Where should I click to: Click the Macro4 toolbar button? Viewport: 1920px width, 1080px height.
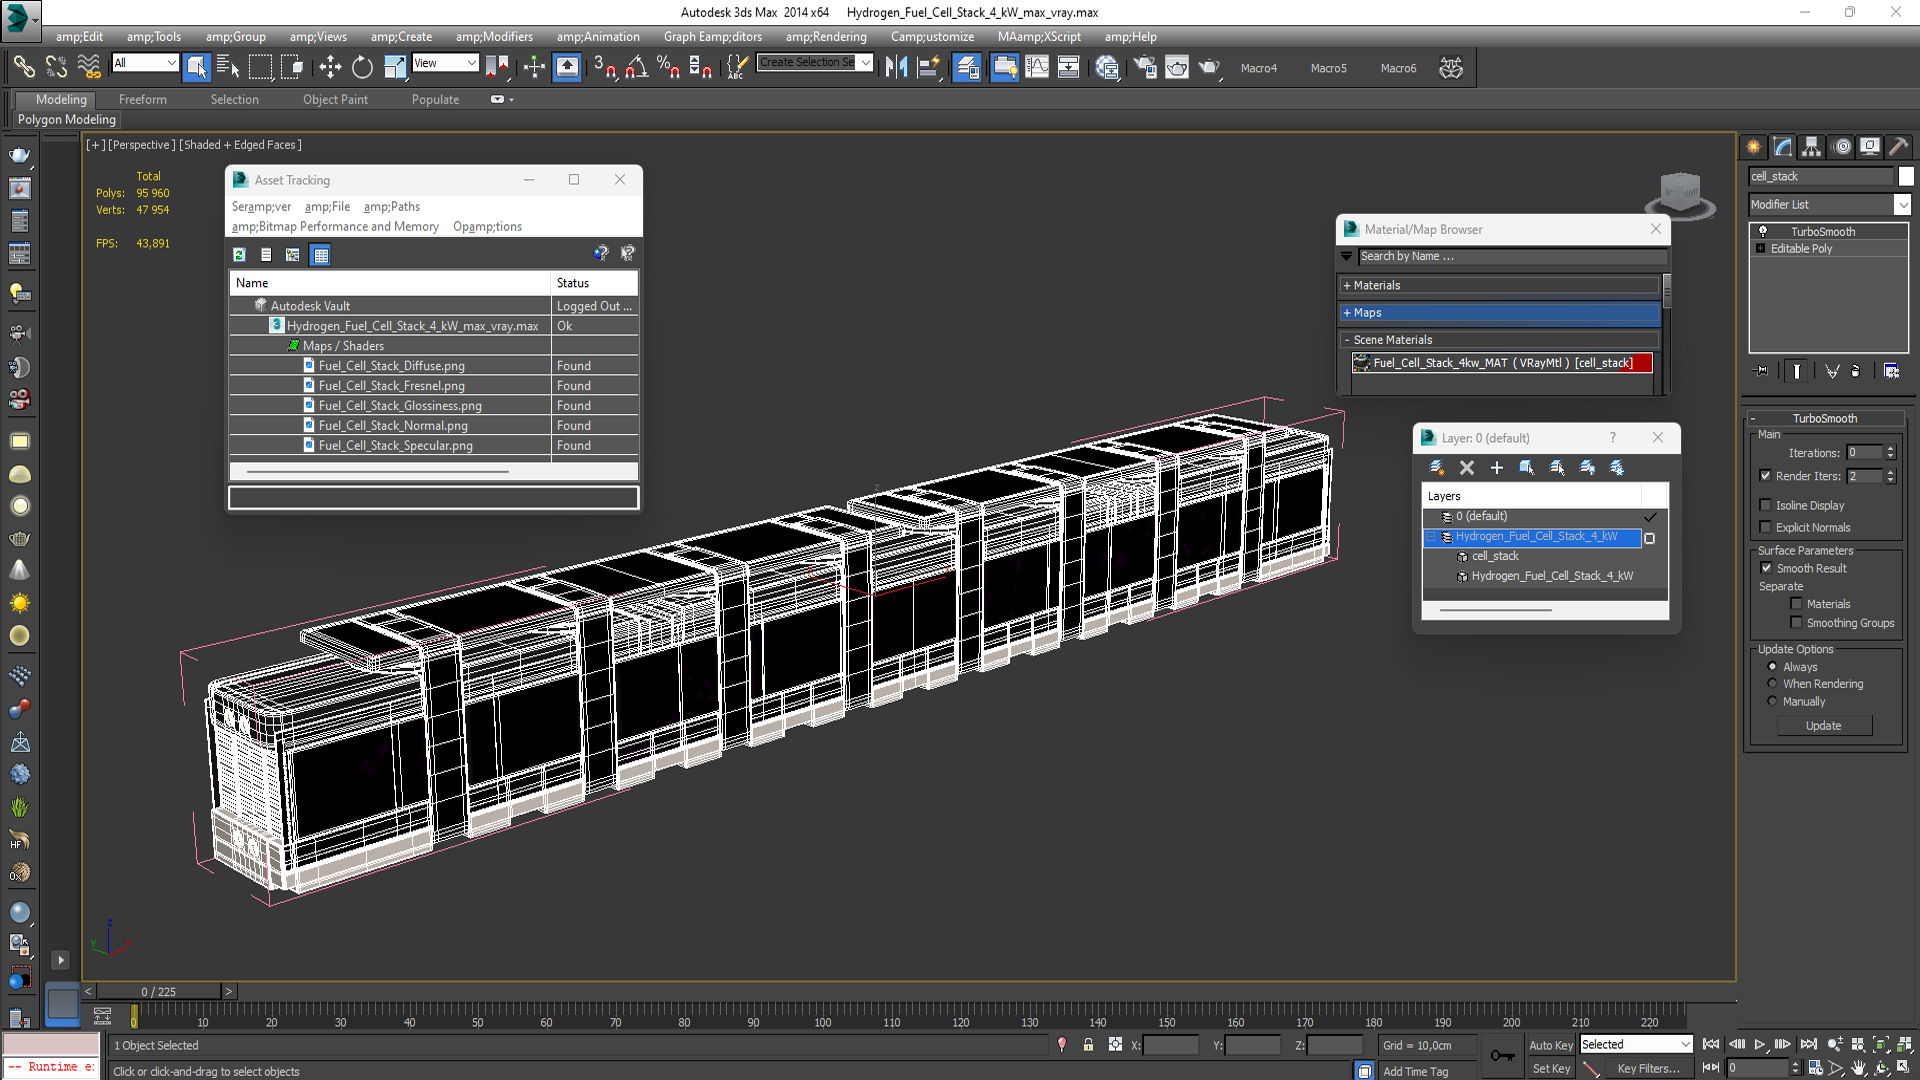[1259, 68]
